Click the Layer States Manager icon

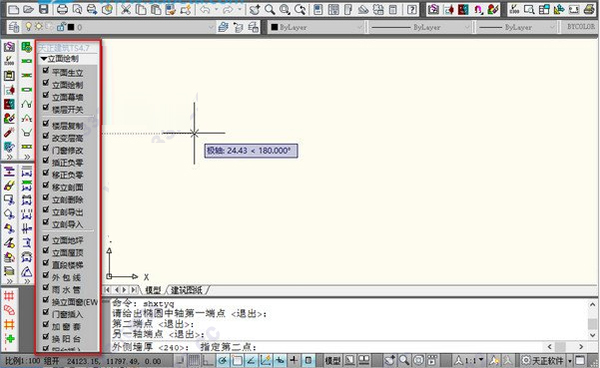[x=253, y=27]
